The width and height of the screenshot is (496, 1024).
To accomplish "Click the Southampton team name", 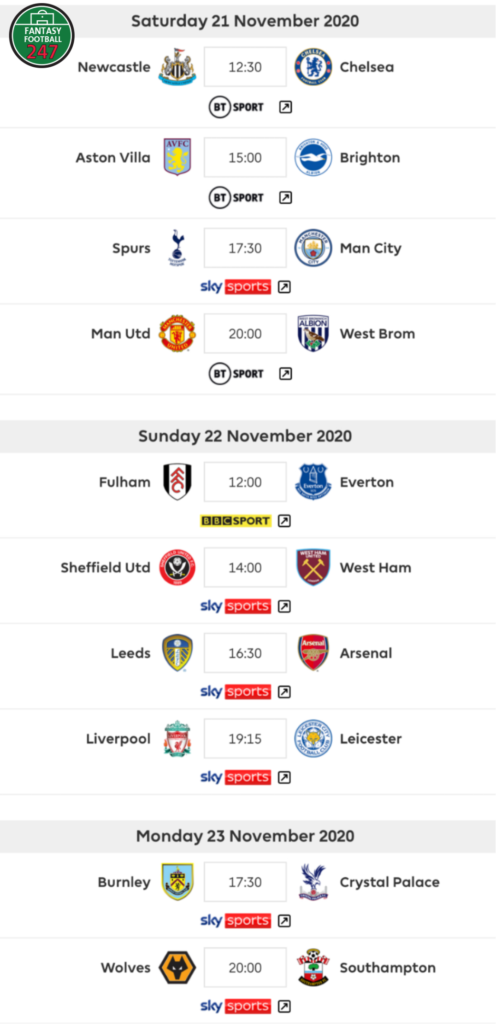I will pos(388,968).
